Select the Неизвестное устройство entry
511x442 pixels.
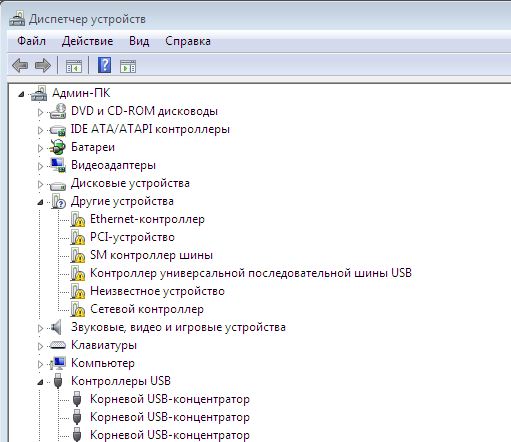point(157,291)
